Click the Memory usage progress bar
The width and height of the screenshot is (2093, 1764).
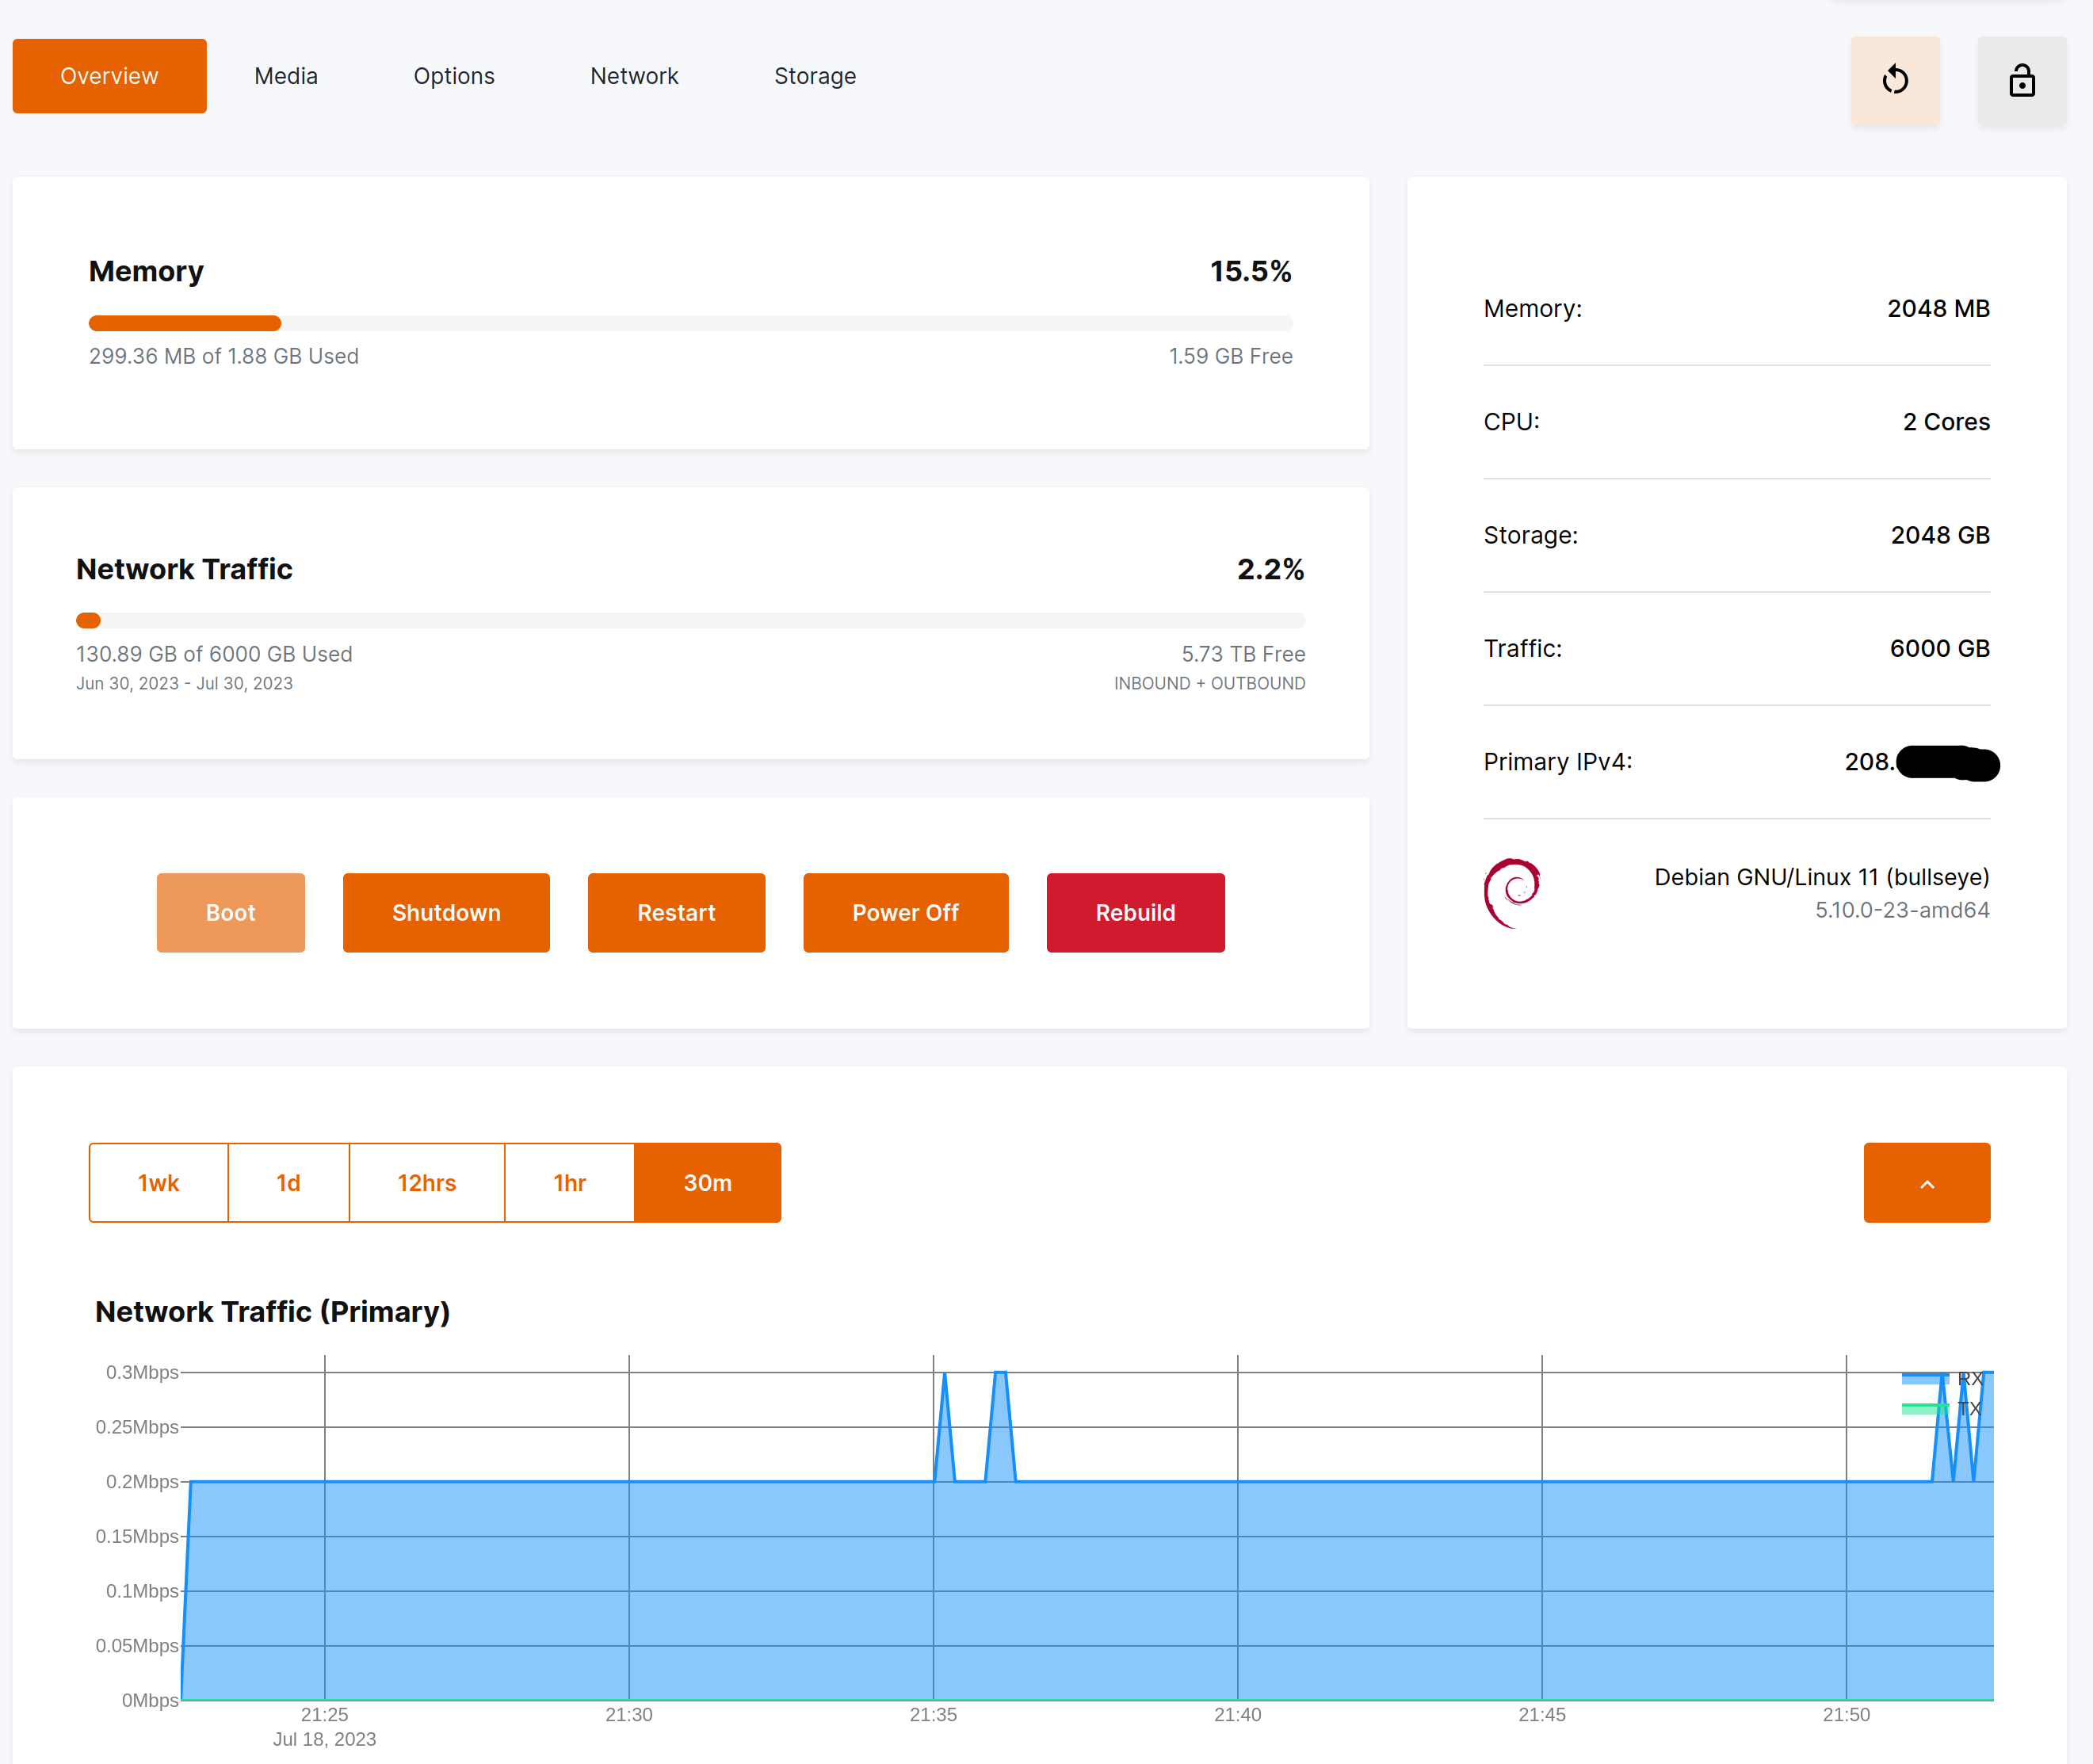click(x=690, y=323)
